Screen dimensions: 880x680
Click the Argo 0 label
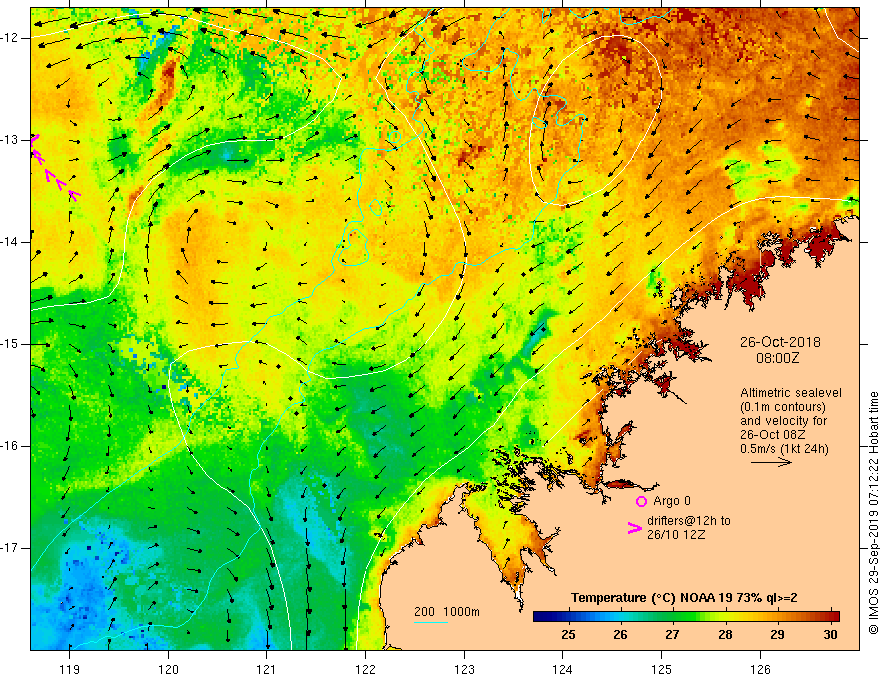[672, 501]
